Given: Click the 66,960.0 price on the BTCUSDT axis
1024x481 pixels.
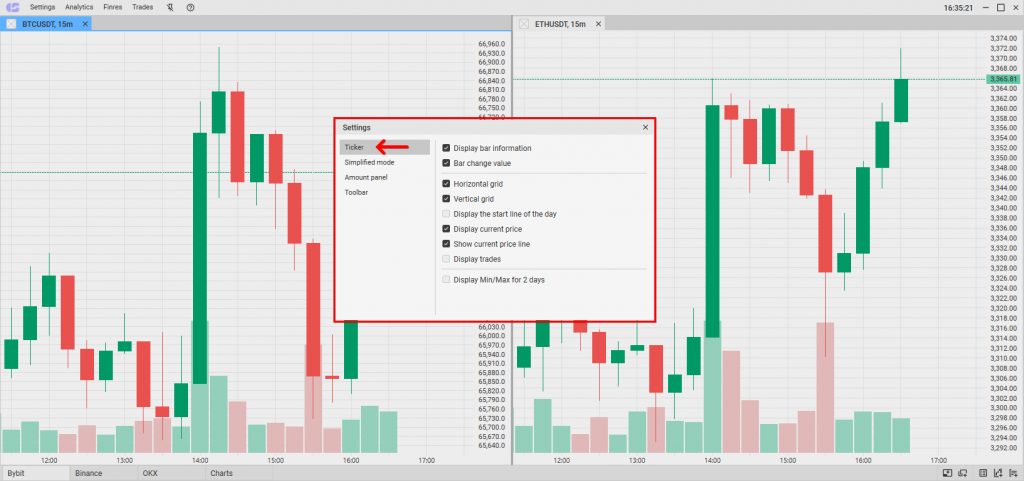Looking at the screenshot, I should pos(491,44).
